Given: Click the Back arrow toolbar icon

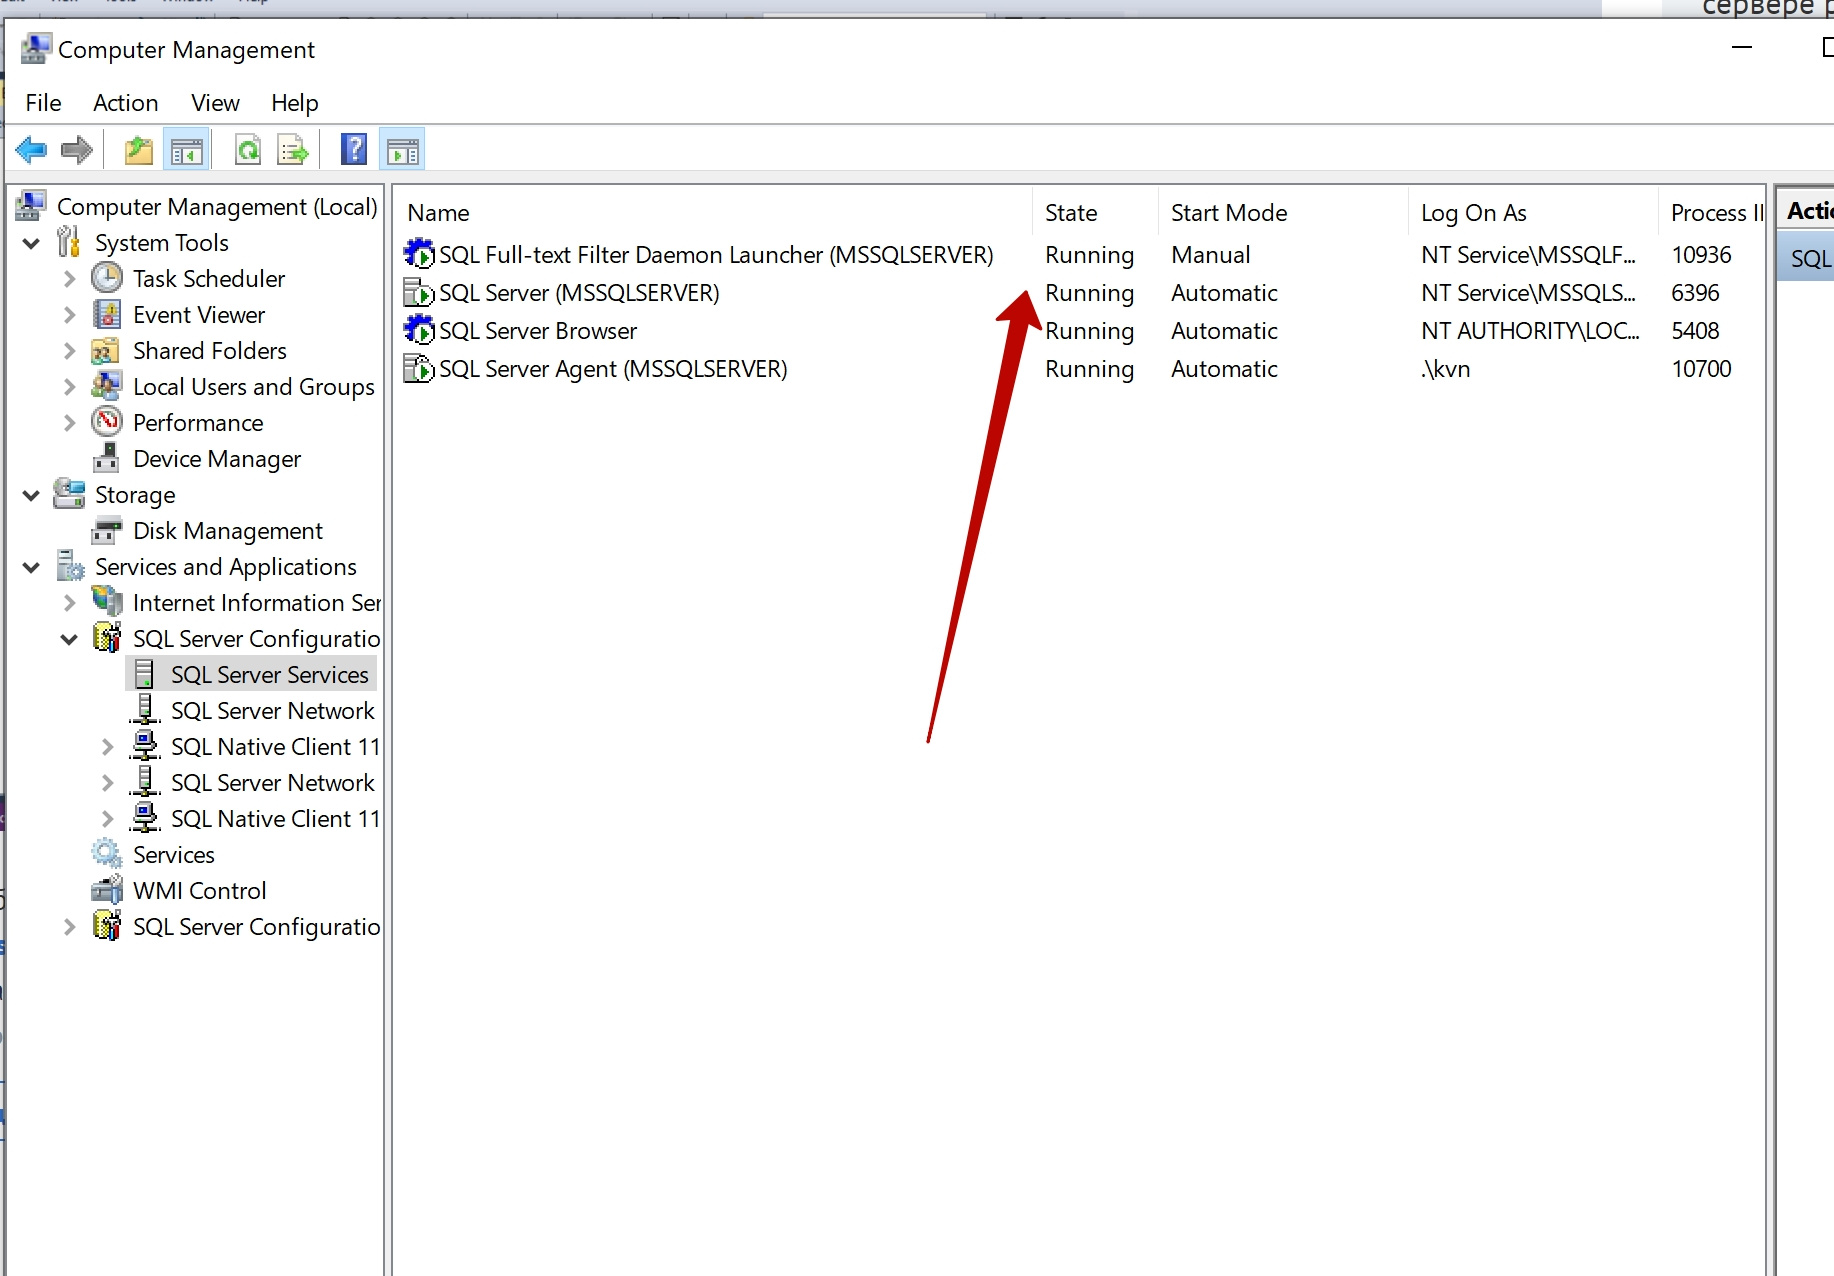Looking at the screenshot, I should pyautogui.click(x=31, y=151).
